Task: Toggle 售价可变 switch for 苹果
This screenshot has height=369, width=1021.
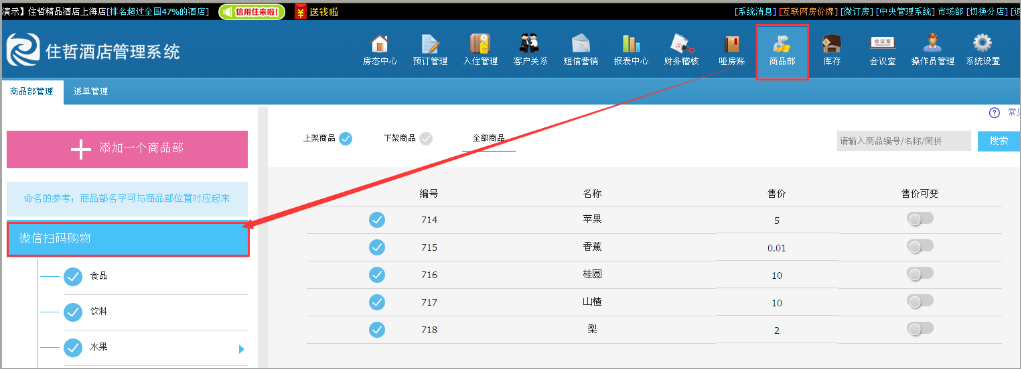Action: coord(919,219)
